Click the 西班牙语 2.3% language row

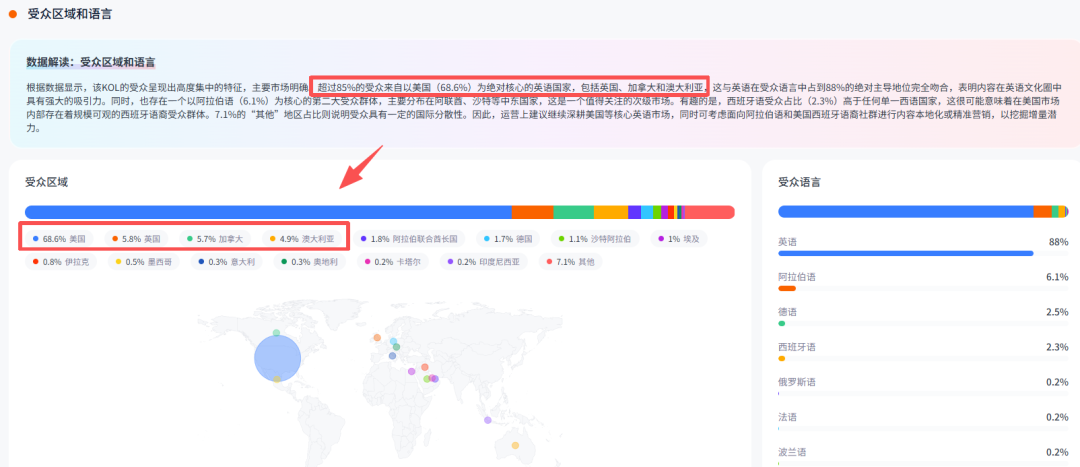pyautogui.click(x=922, y=348)
